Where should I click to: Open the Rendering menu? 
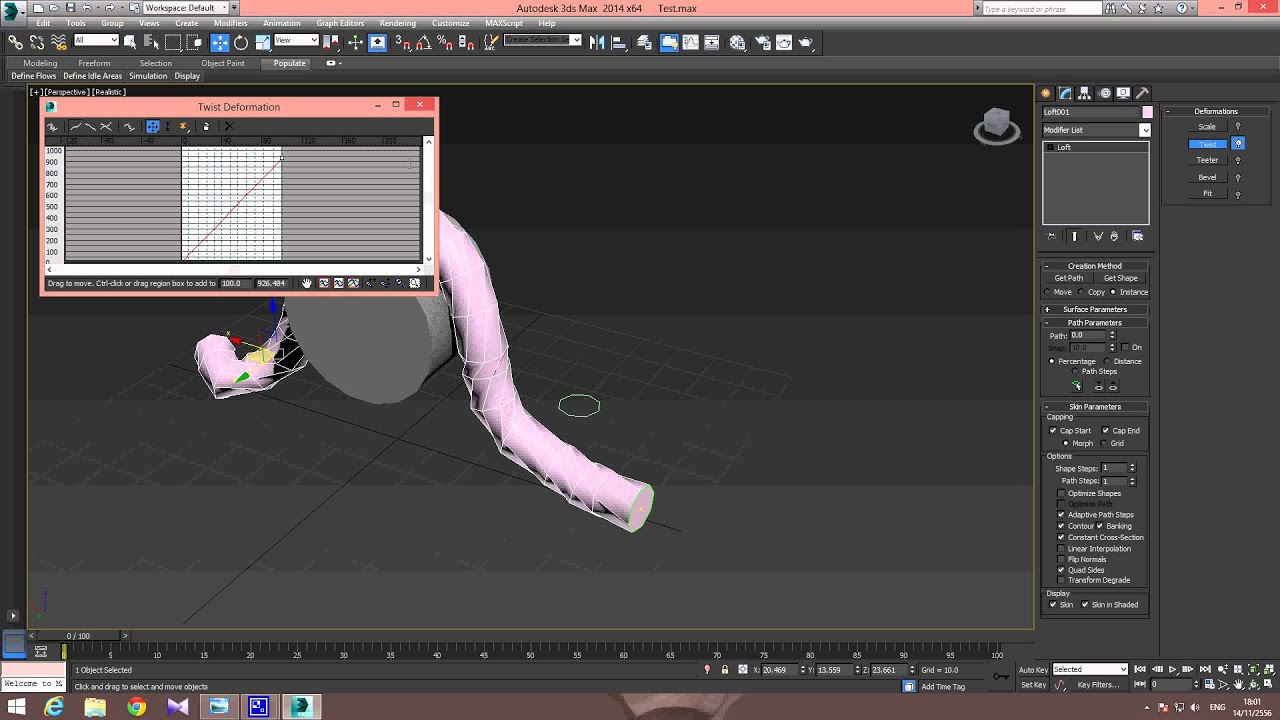397,23
